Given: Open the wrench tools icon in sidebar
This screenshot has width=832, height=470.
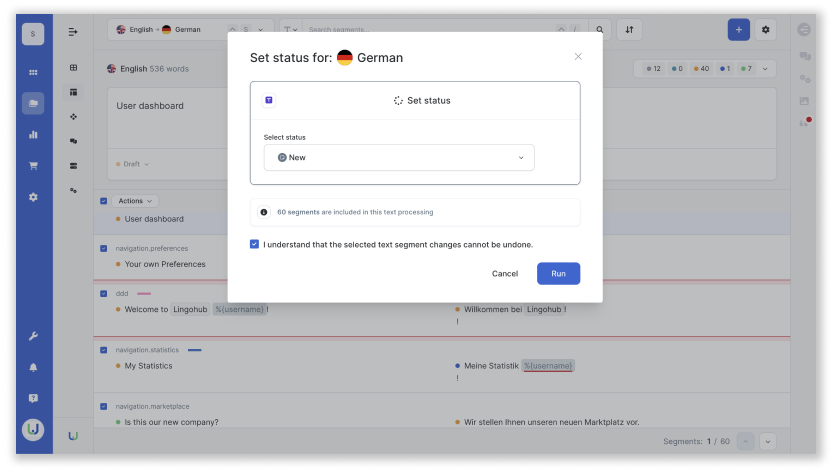Looking at the screenshot, I should coord(33,336).
